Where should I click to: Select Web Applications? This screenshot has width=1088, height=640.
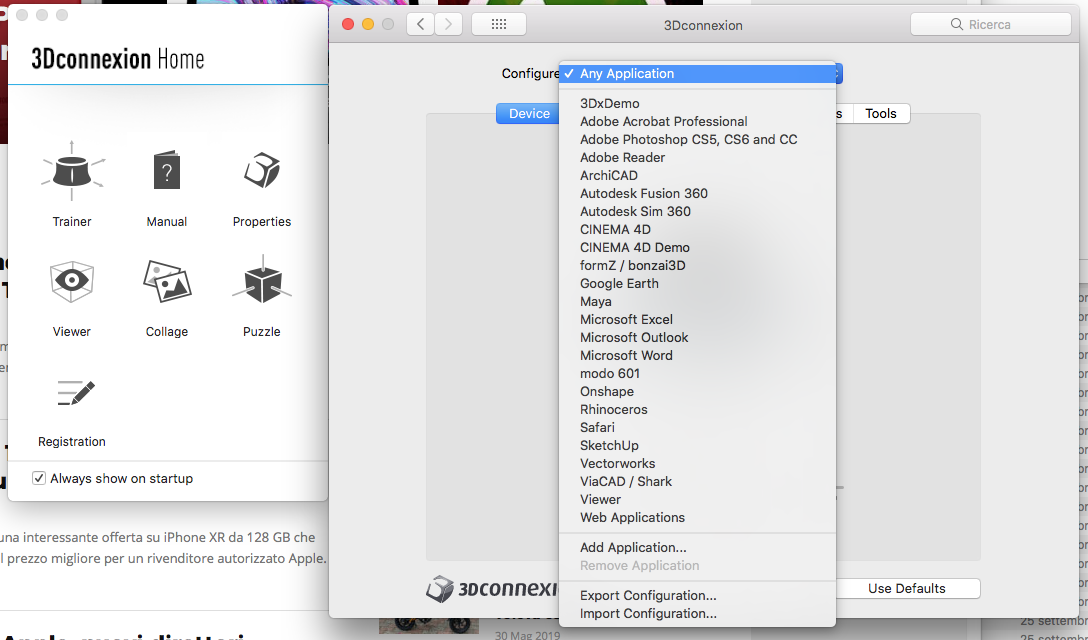pos(697,519)
